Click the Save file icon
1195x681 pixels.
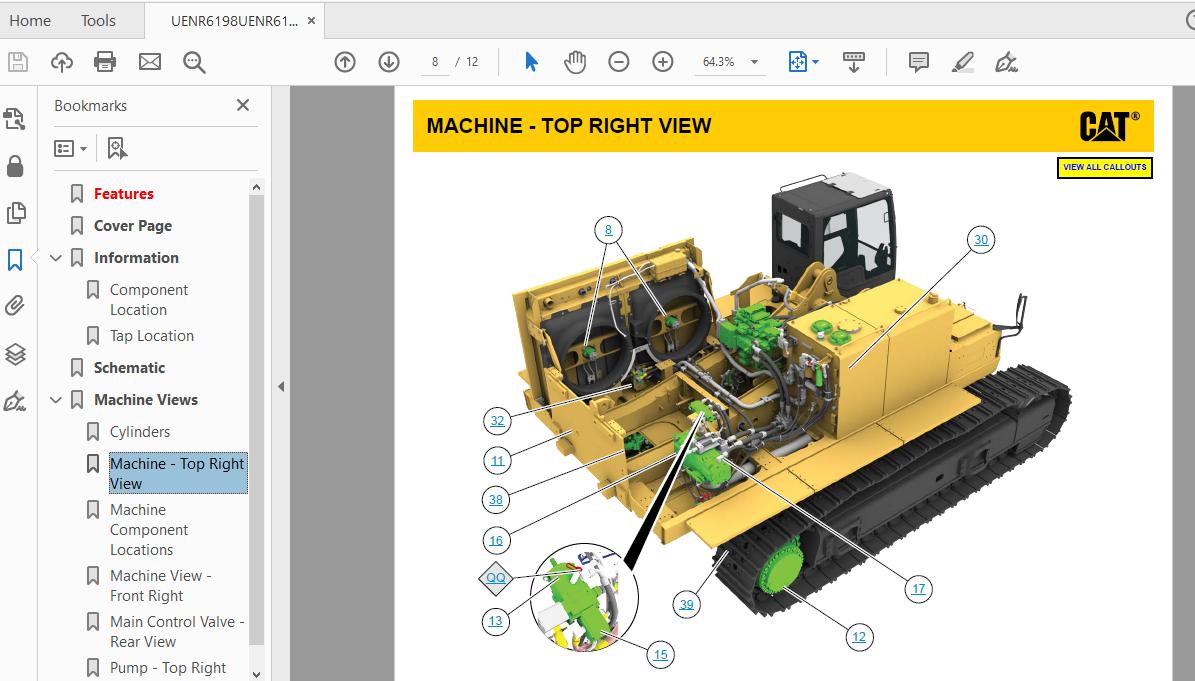[x=18, y=62]
